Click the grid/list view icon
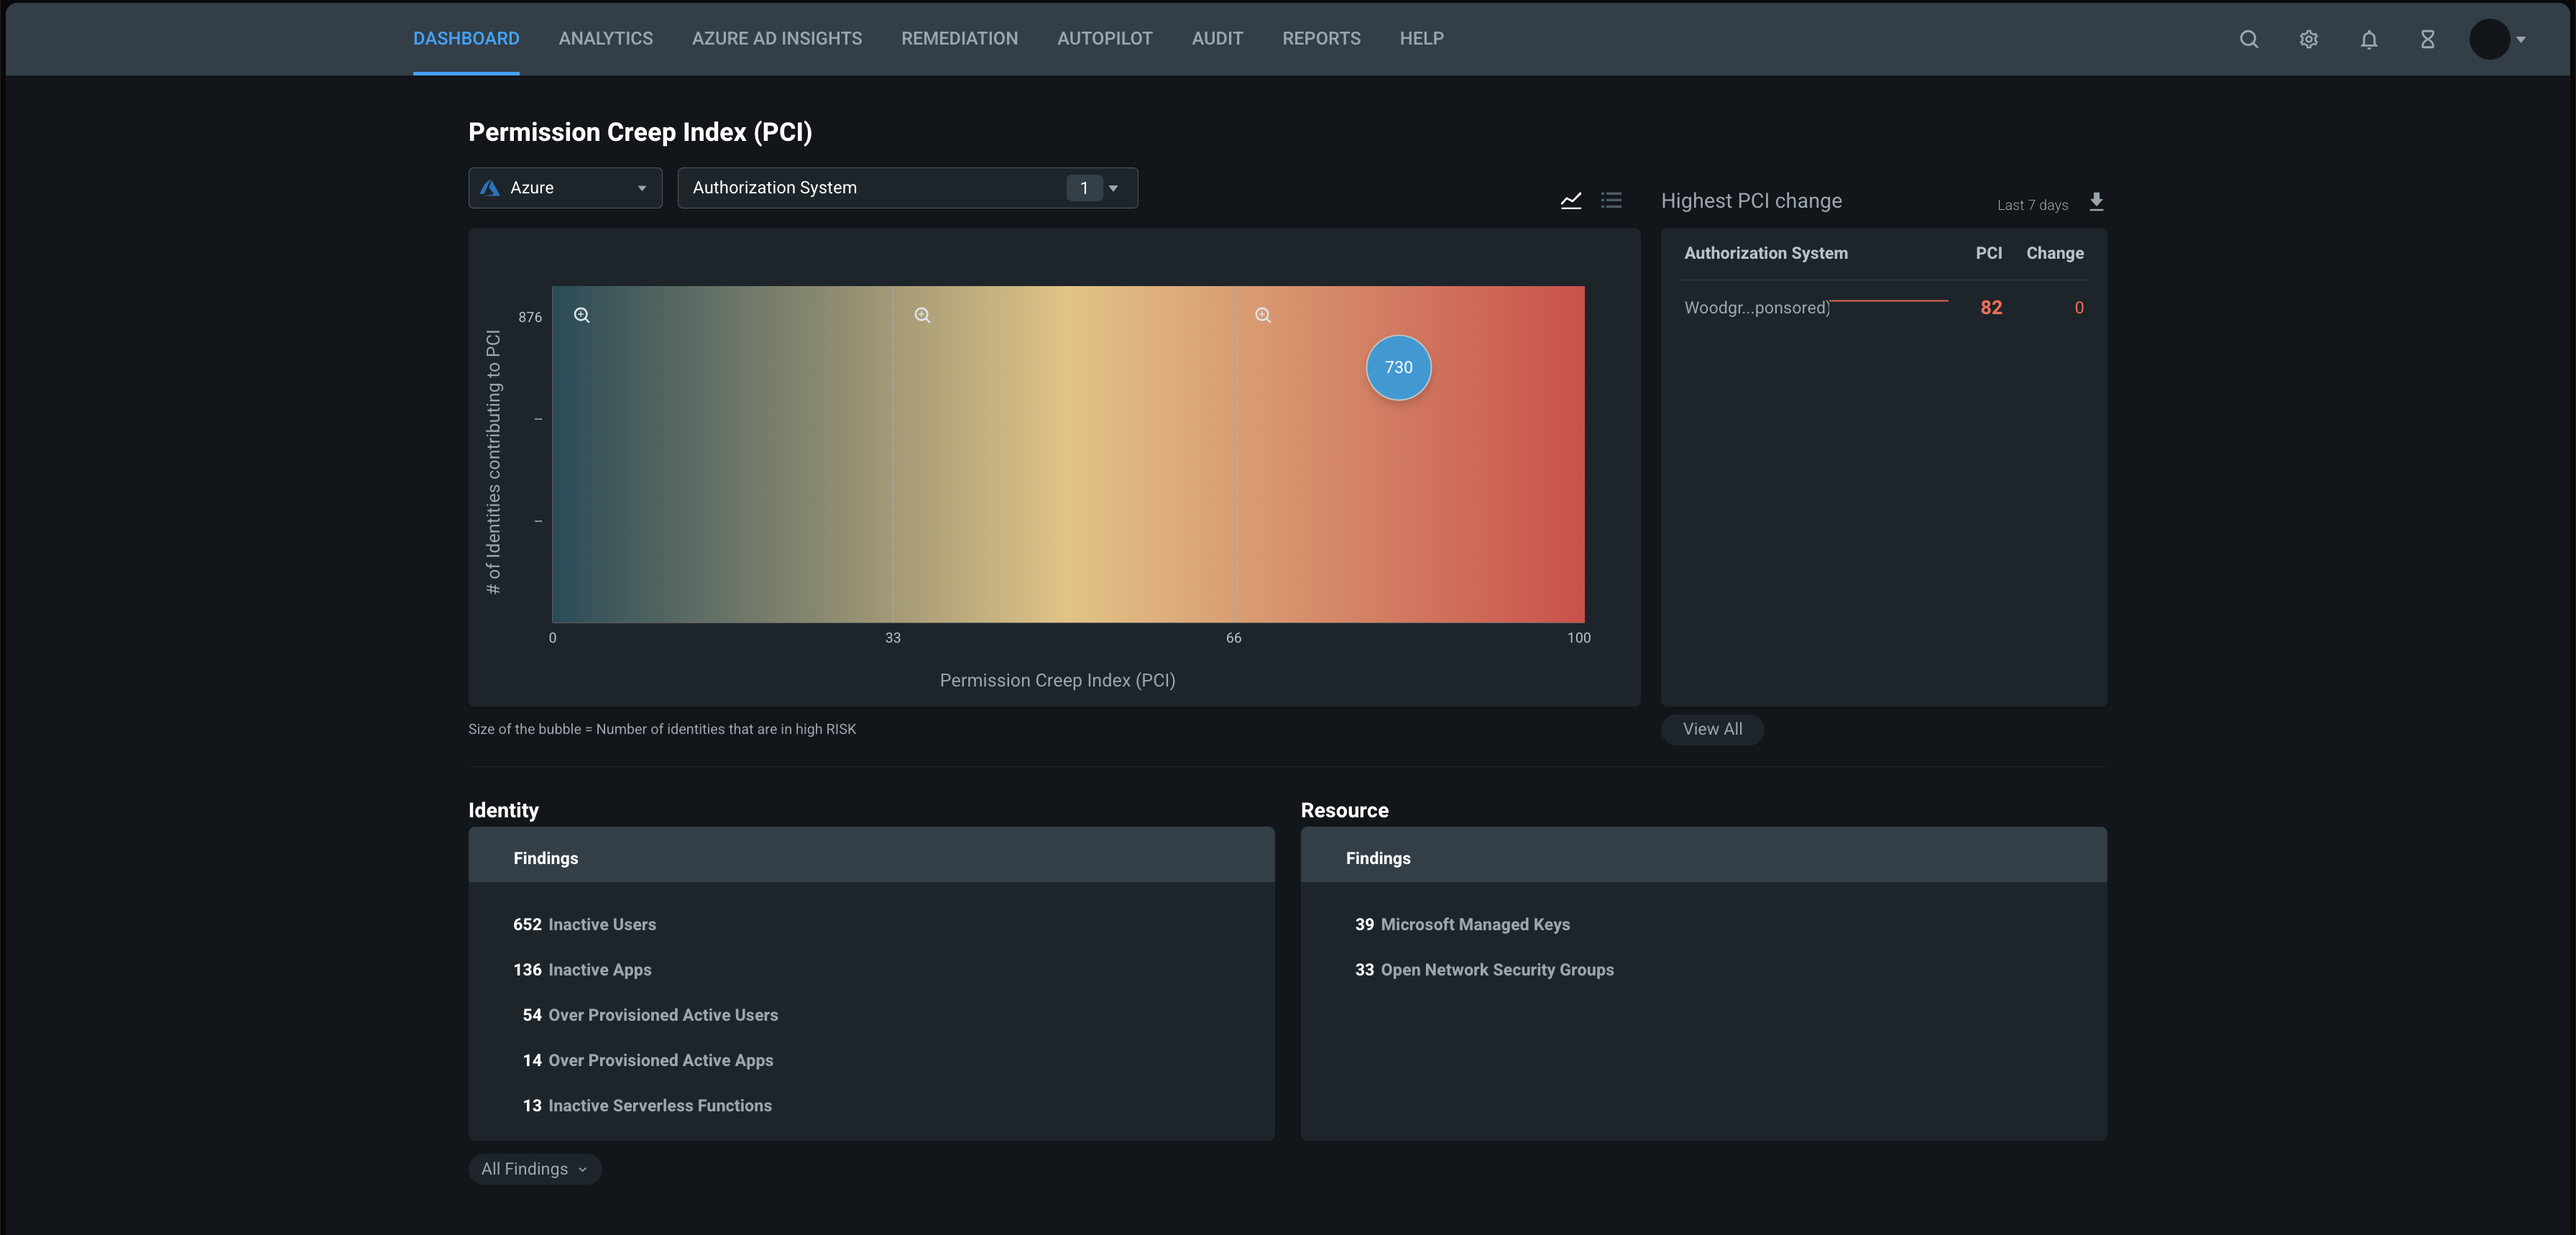Image resolution: width=2576 pixels, height=1235 pixels. [1611, 201]
